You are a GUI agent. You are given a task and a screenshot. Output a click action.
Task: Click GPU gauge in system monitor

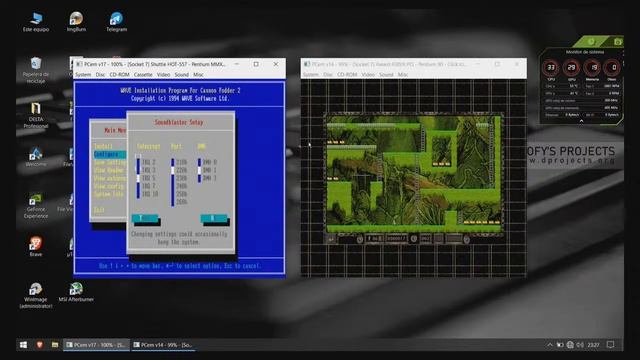571,68
